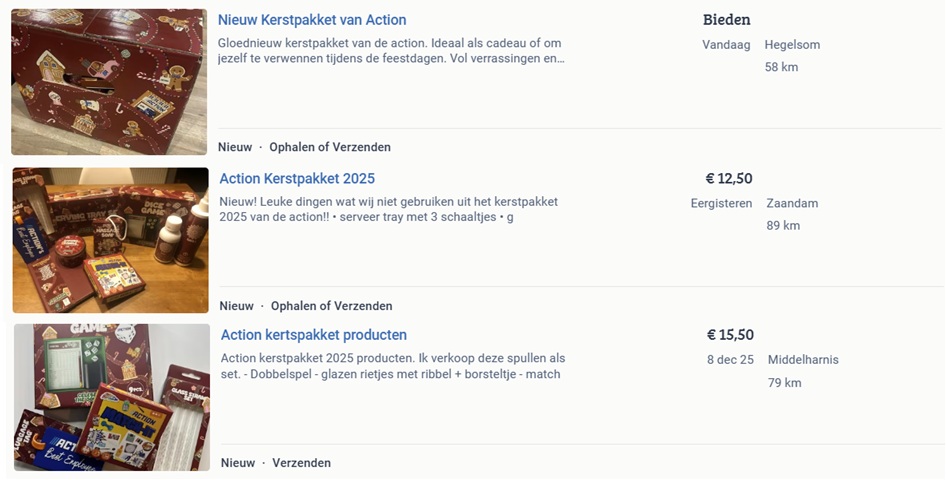Click the 'Bieden' price label
Viewport: 946px width, 480px height.
tap(726, 20)
